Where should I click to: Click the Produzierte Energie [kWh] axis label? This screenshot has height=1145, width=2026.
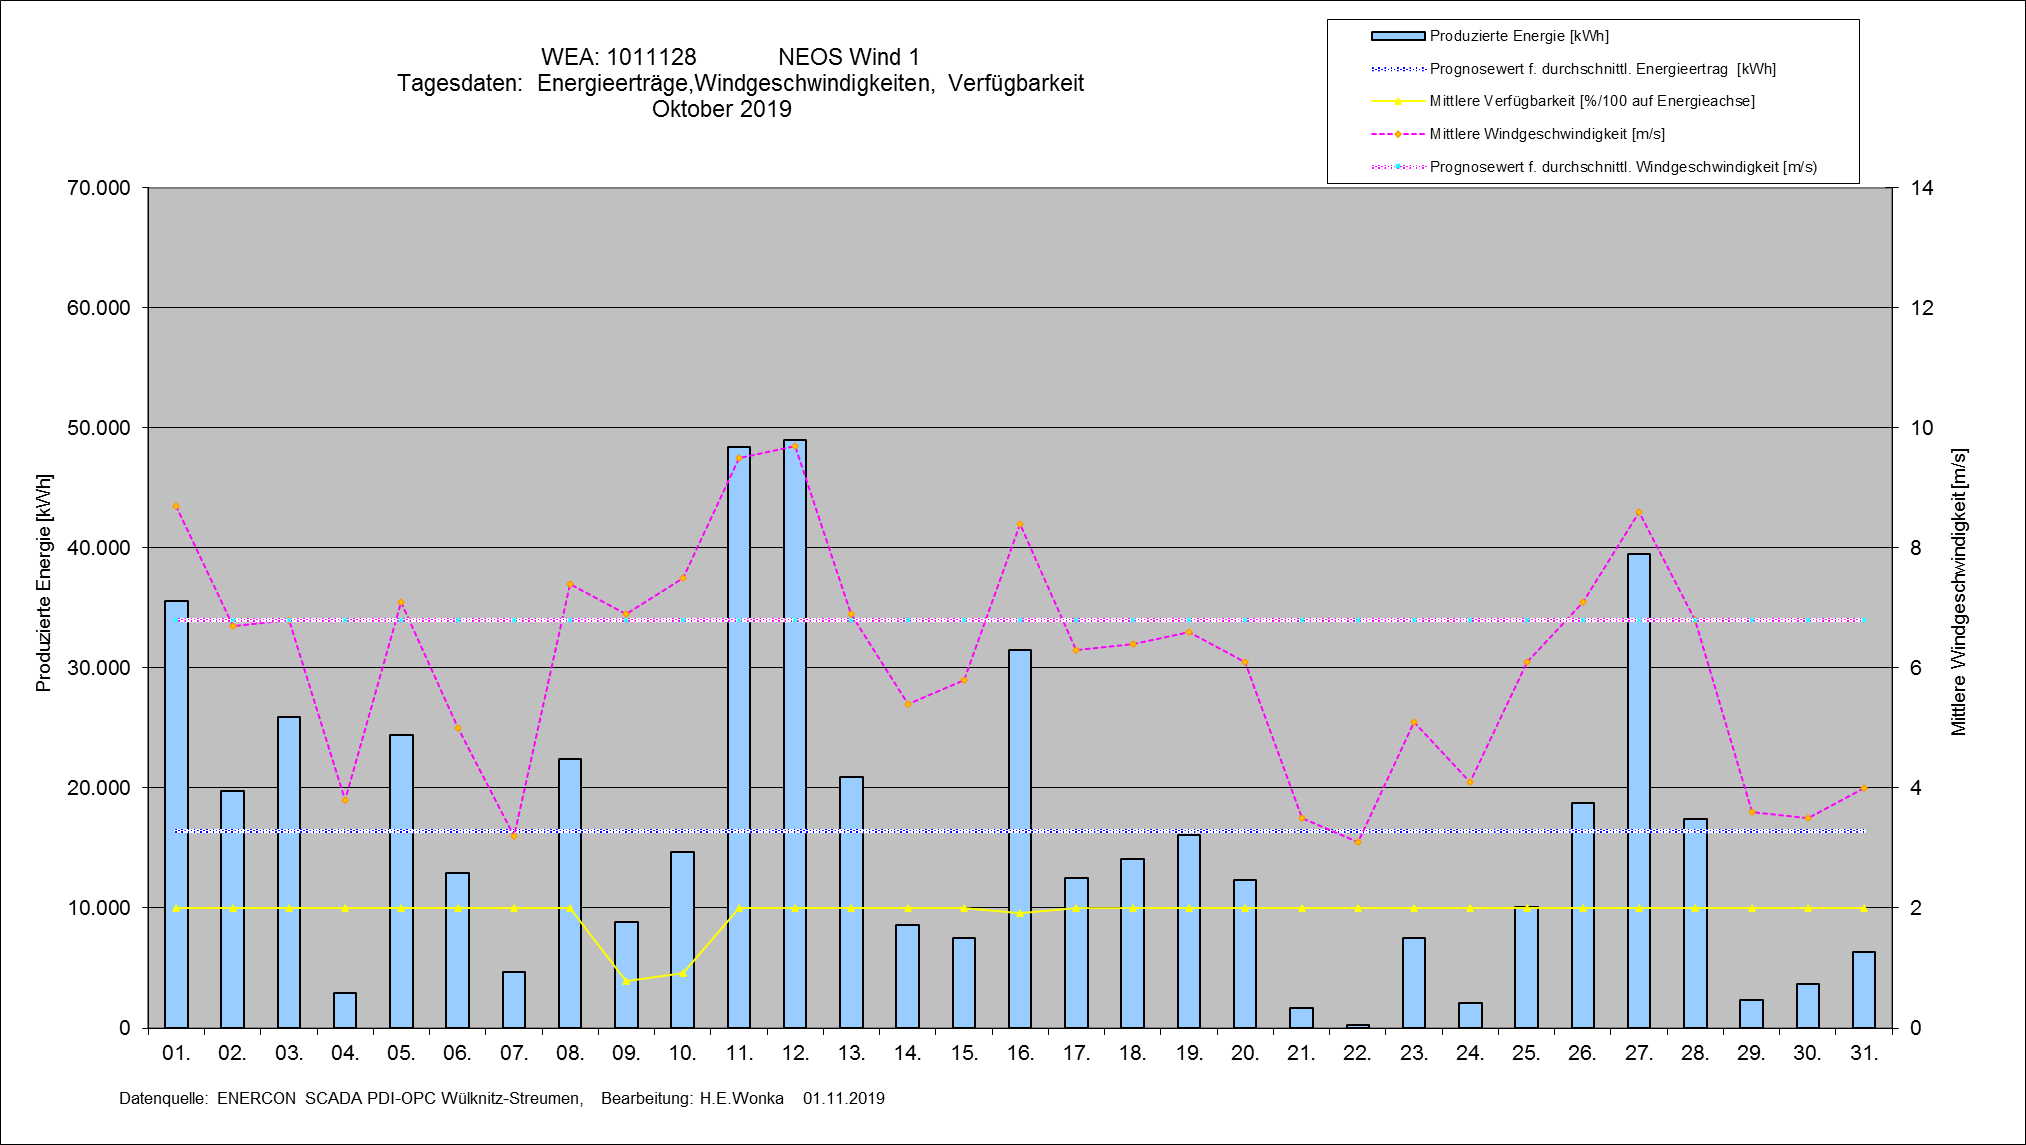43,583
